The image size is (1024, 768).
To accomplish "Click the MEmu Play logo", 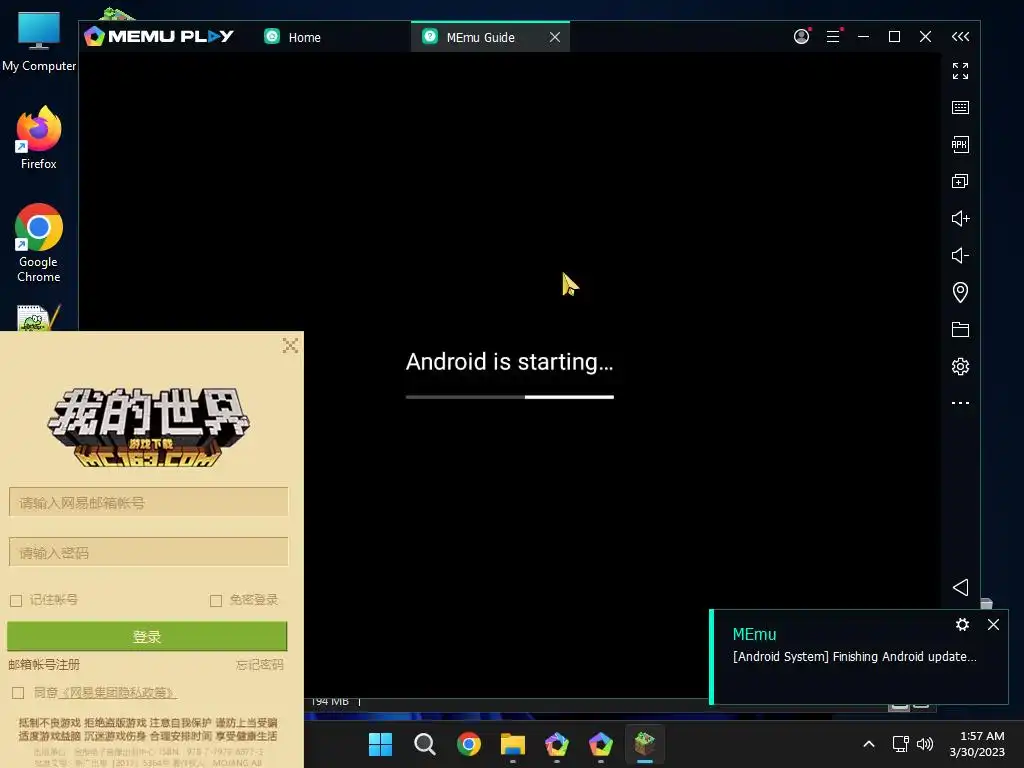I will 159,37.
